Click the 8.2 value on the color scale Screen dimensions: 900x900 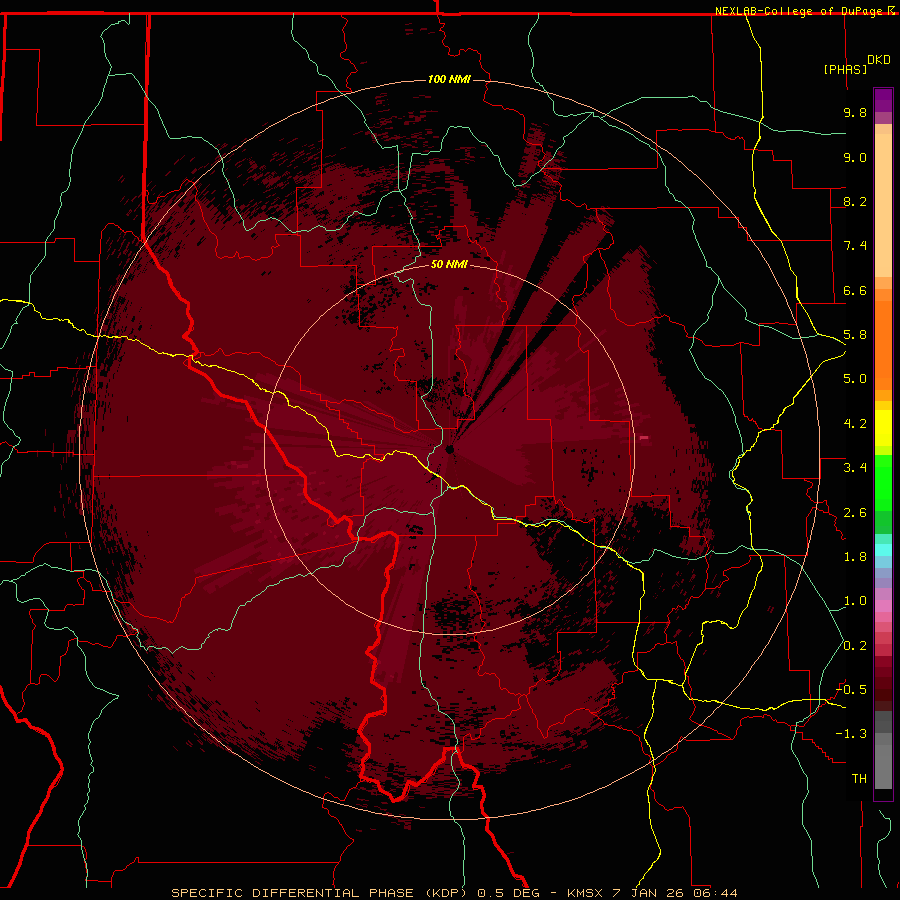pos(855,201)
